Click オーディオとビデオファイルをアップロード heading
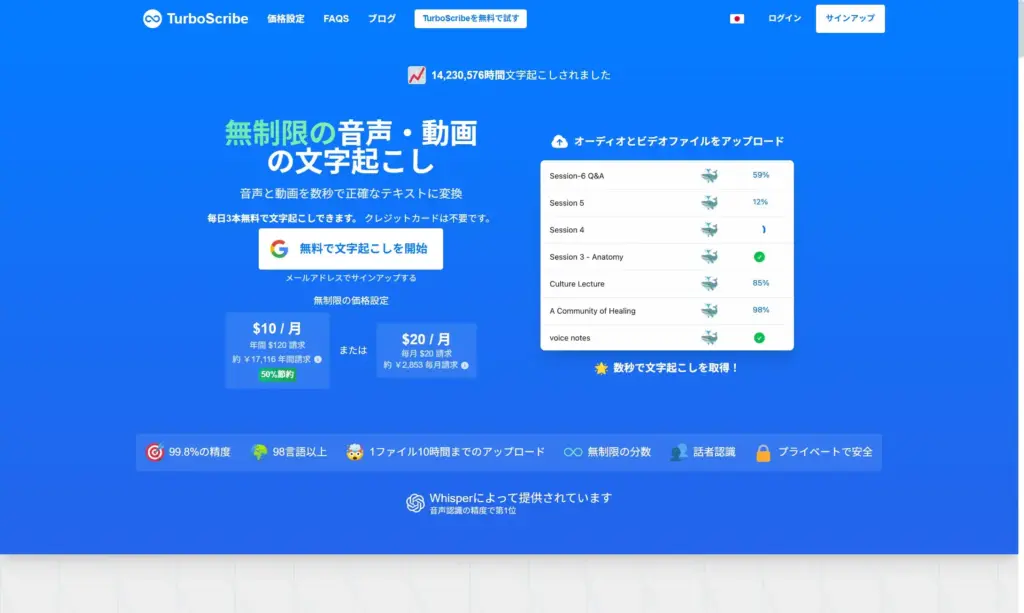The image size is (1024, 613). pyautogui.click(x=679, y=142)
